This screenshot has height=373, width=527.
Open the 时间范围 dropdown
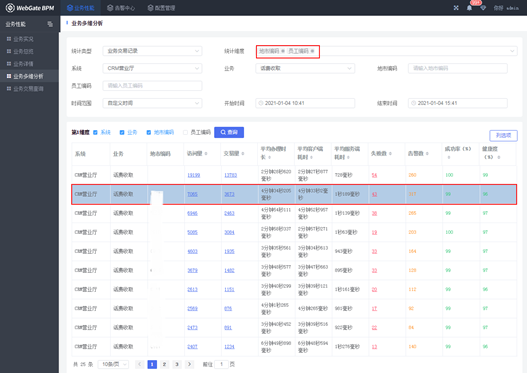click(x=152, y=103)
